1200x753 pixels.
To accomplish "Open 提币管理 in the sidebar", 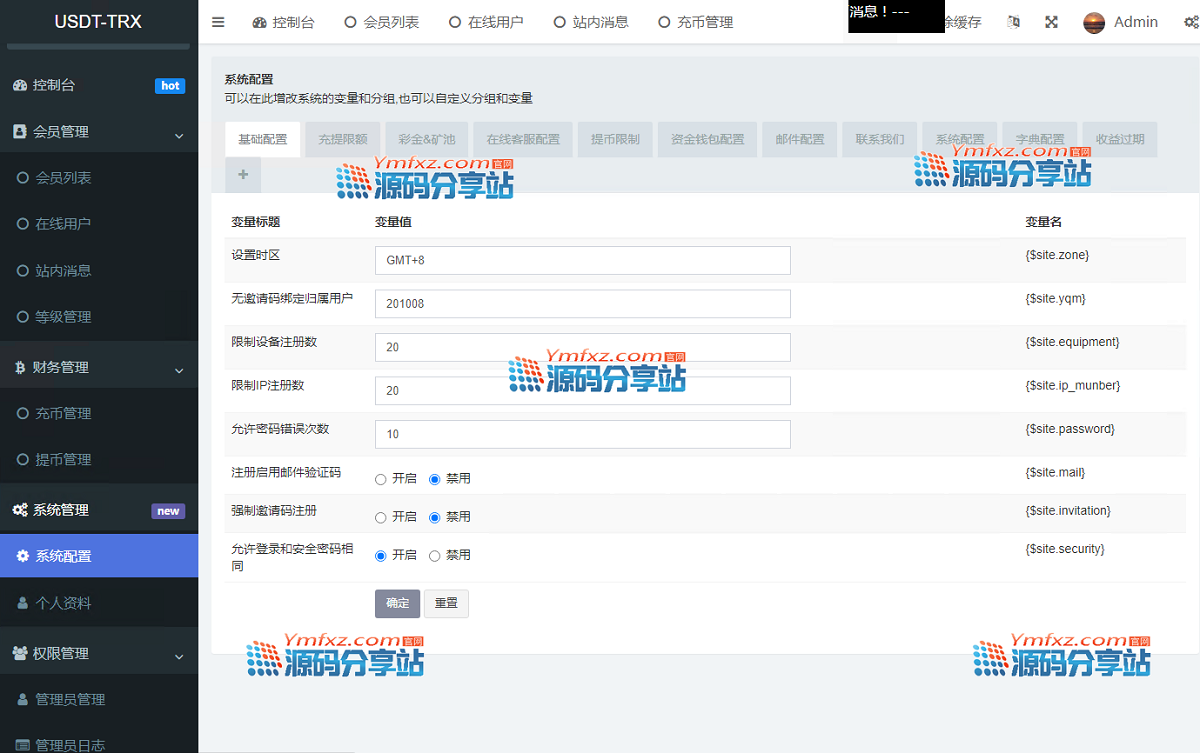I will 63,460.
